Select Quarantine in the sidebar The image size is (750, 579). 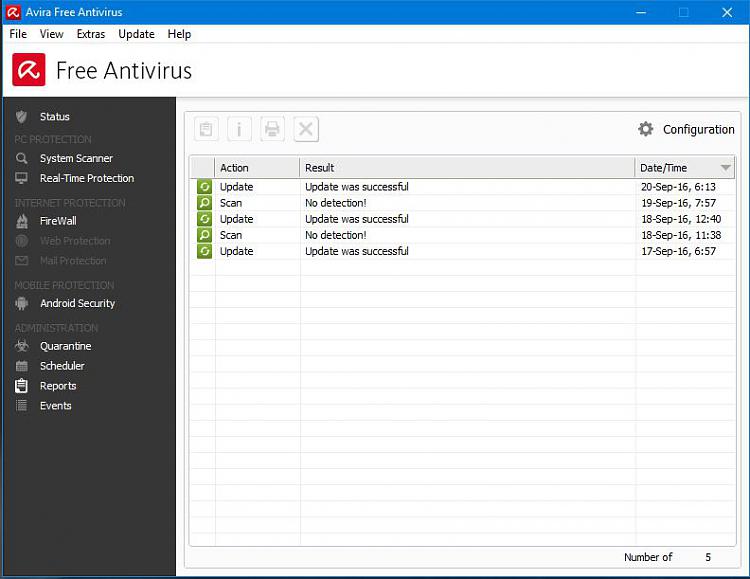(x=65, y=346)
